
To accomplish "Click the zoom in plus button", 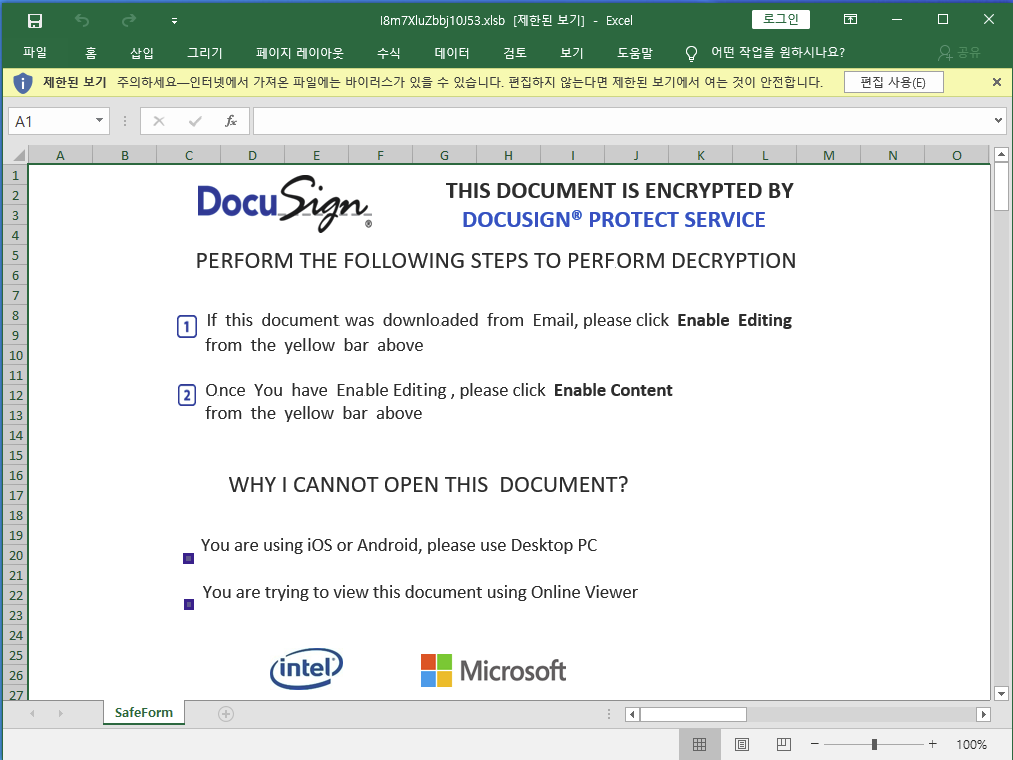I will (932, 744).
